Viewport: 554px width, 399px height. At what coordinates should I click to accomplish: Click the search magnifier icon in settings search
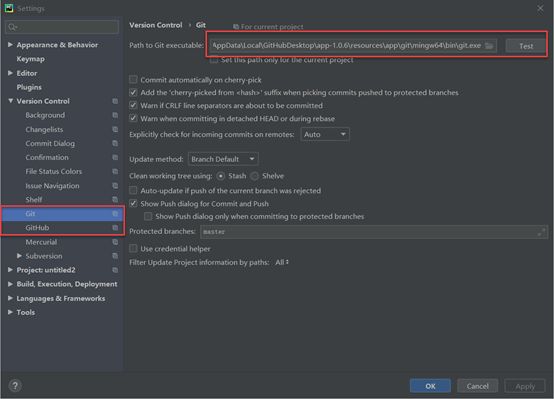pyautogui.click(x=12, y=27)
